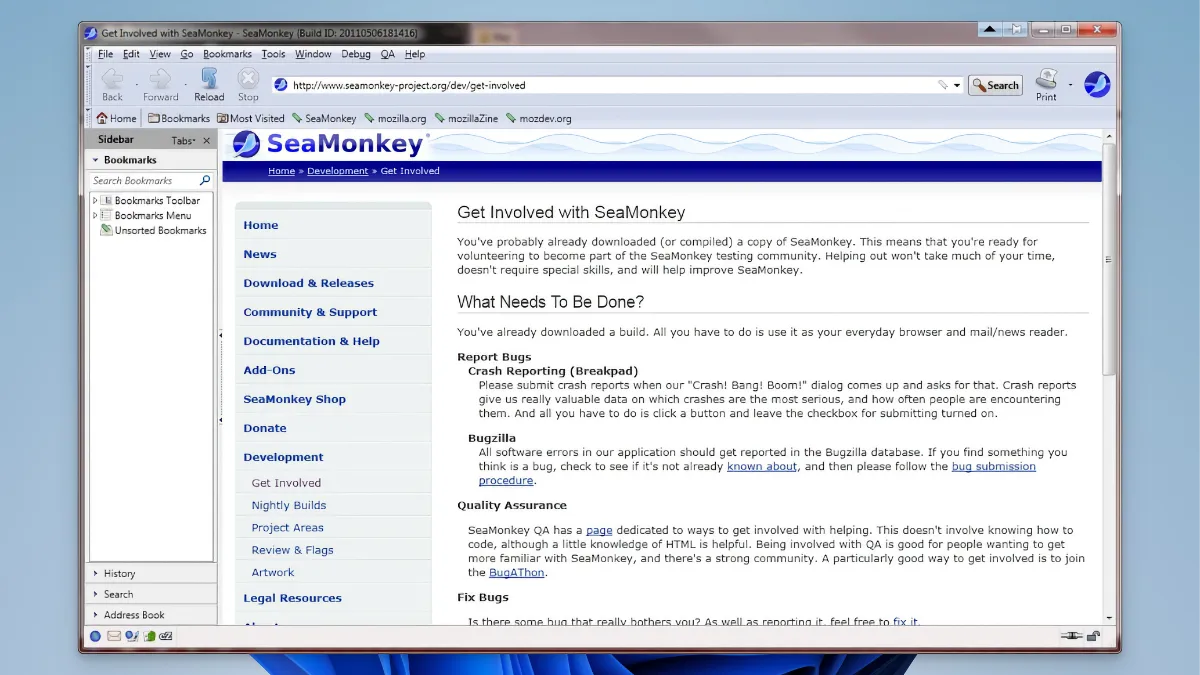Open Address Book icon in status bar

[149, 636]
